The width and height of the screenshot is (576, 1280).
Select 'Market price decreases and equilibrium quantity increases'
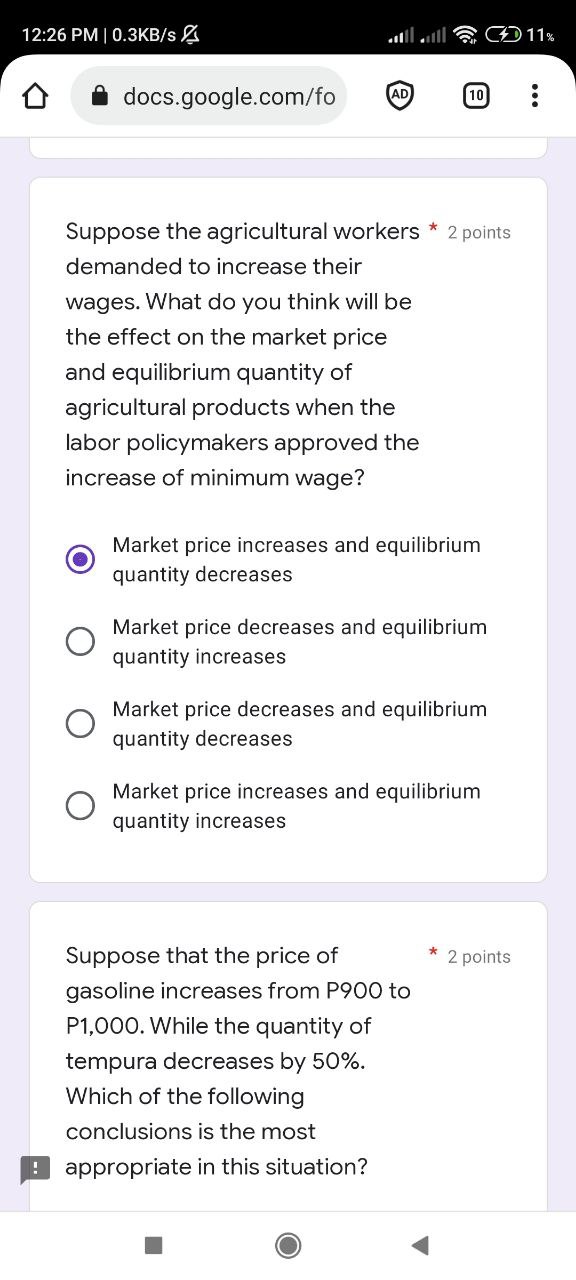click(80, 641)
